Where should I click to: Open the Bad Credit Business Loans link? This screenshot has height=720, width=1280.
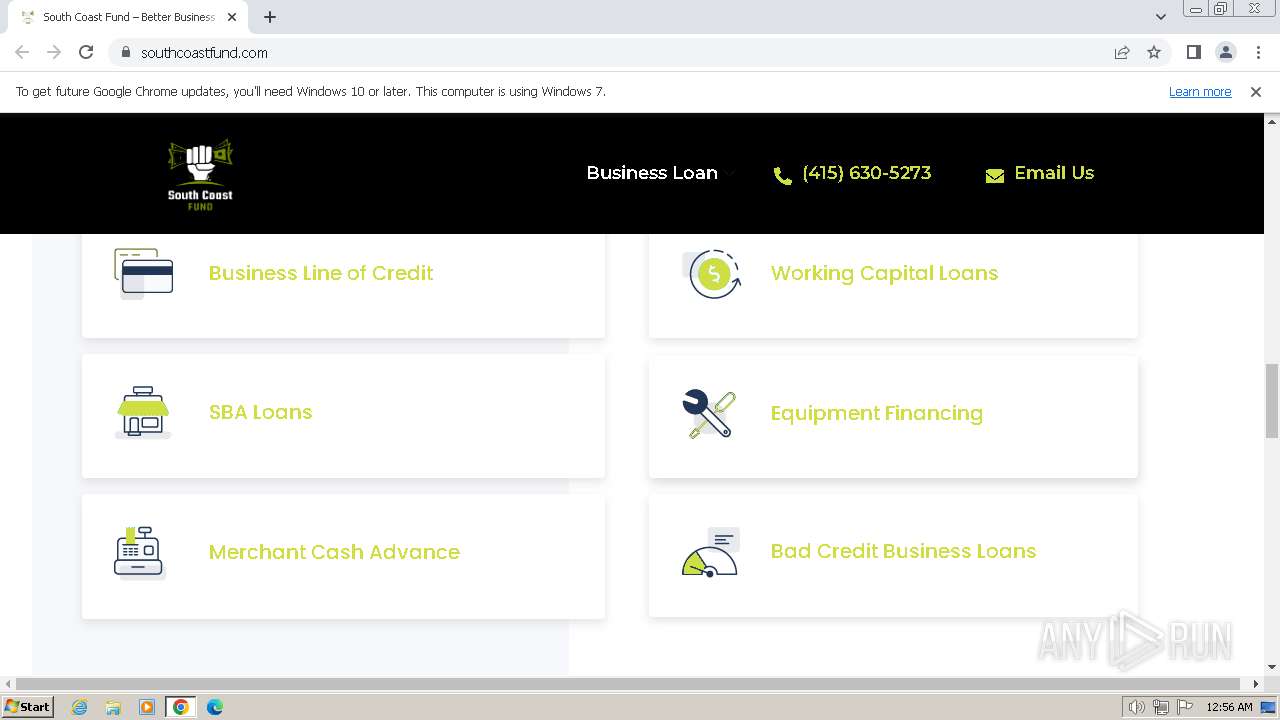click(903, 551)
